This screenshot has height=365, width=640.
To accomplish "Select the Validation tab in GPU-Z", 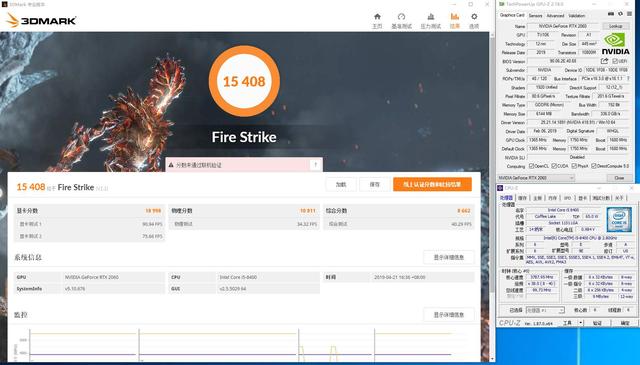I will point(577,16).
